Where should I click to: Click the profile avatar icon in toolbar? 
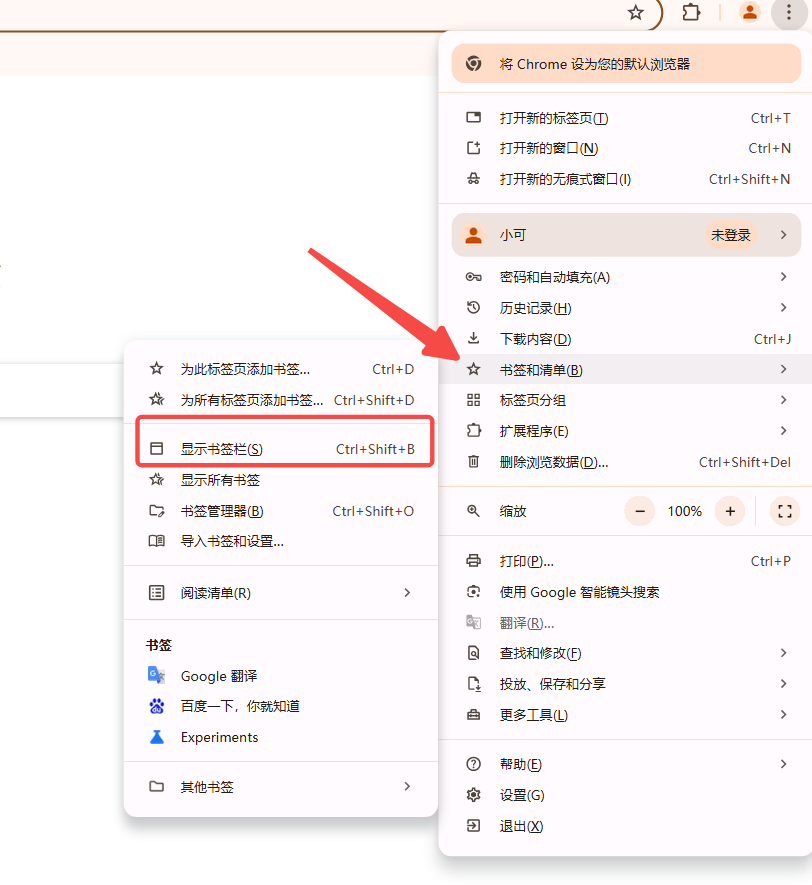pyautogui.click(x=749, y=12)
